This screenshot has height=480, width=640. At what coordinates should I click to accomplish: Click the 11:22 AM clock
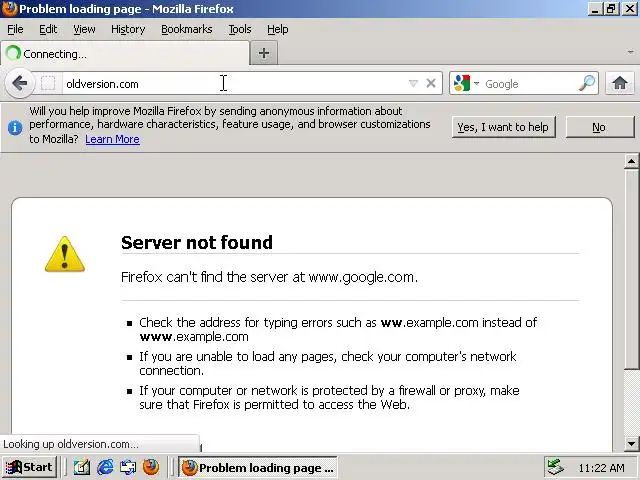601,468
